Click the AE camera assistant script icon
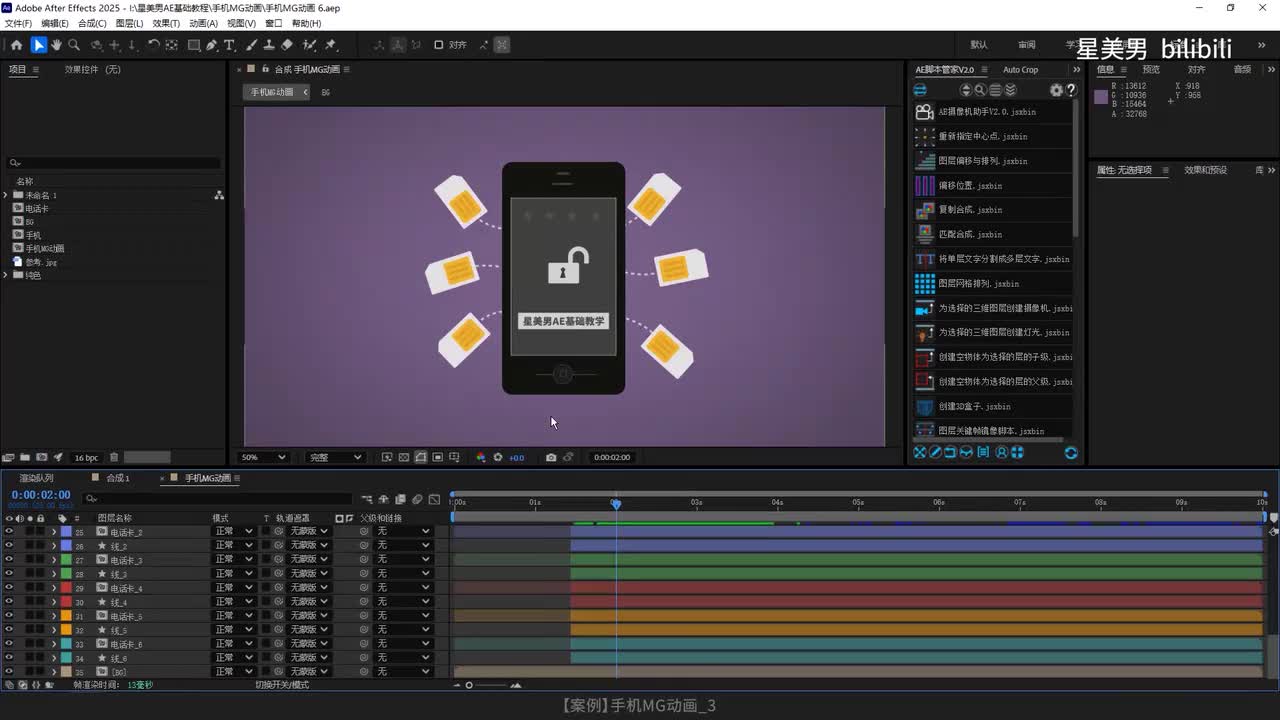Viewport: 1280px width, 720px height. (x=925, y=112)
